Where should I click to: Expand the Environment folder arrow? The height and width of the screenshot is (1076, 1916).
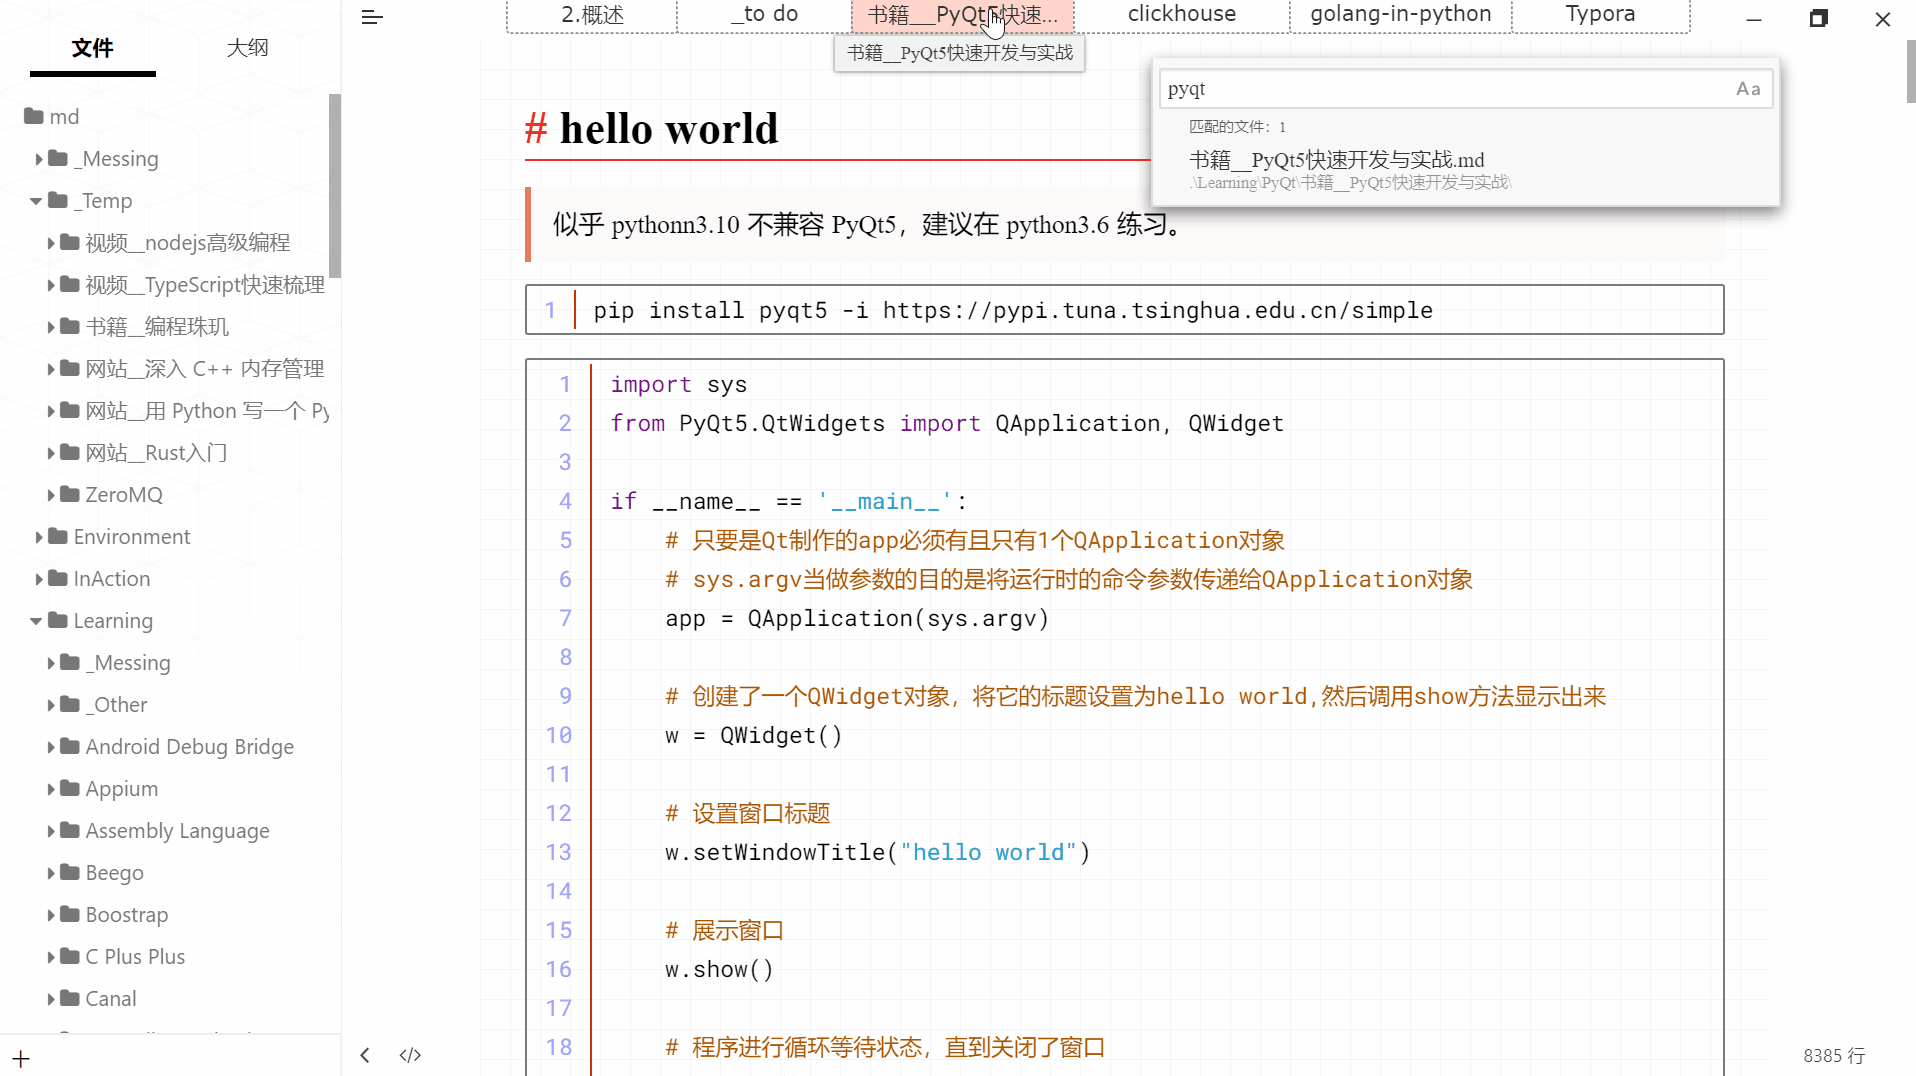39,537
